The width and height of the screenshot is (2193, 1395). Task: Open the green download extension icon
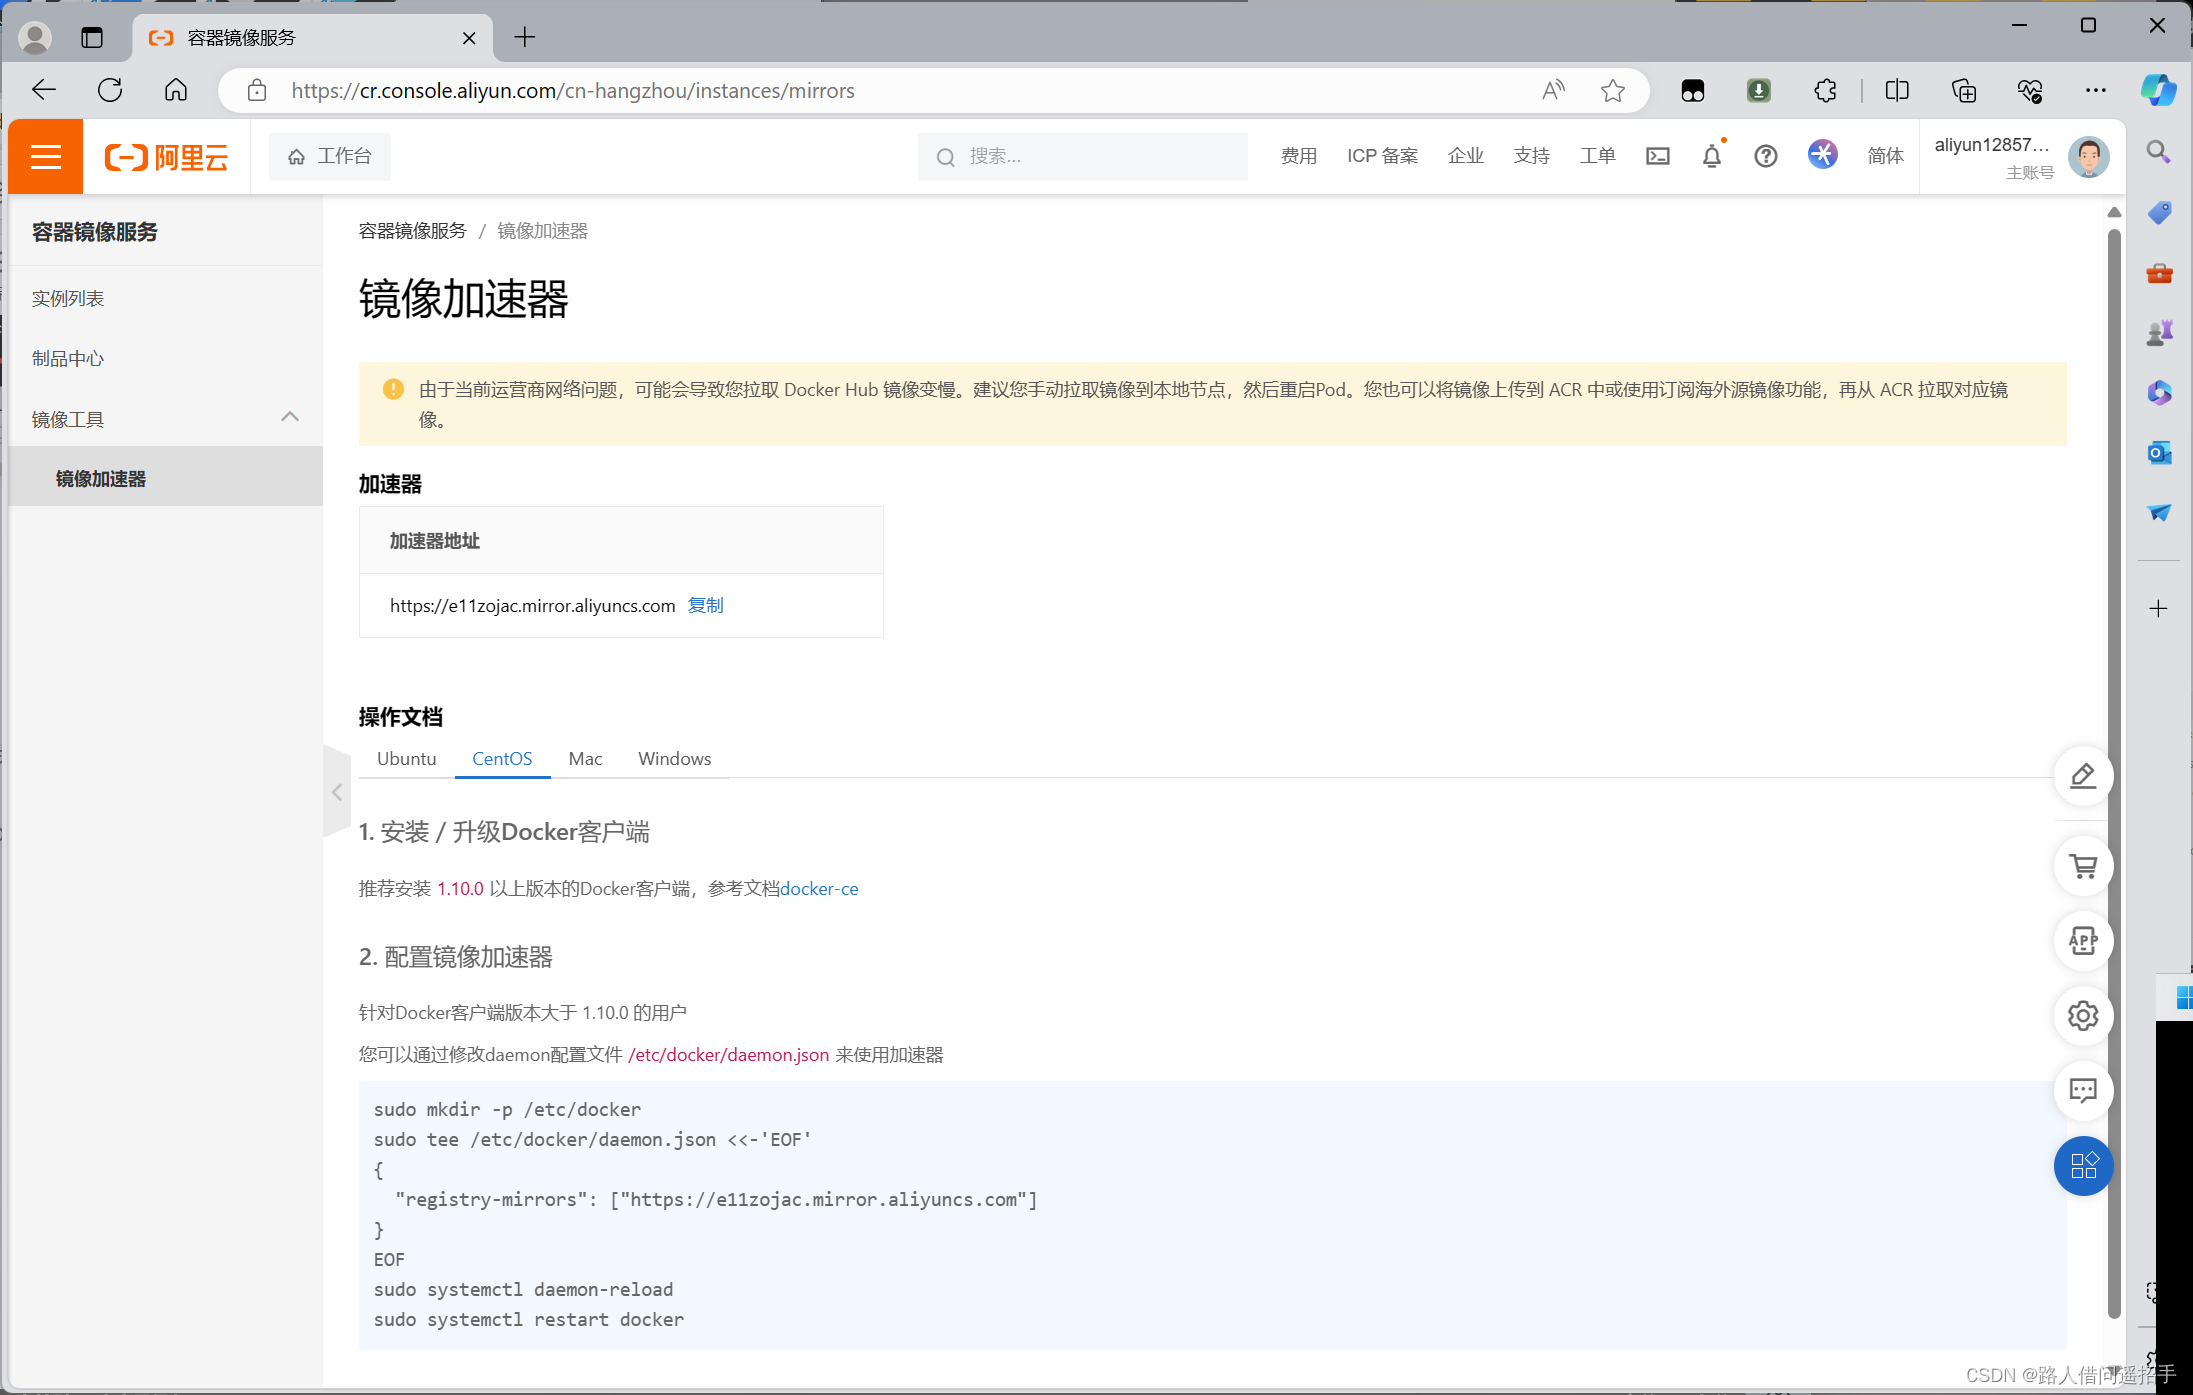click(x=1758, y=91)
